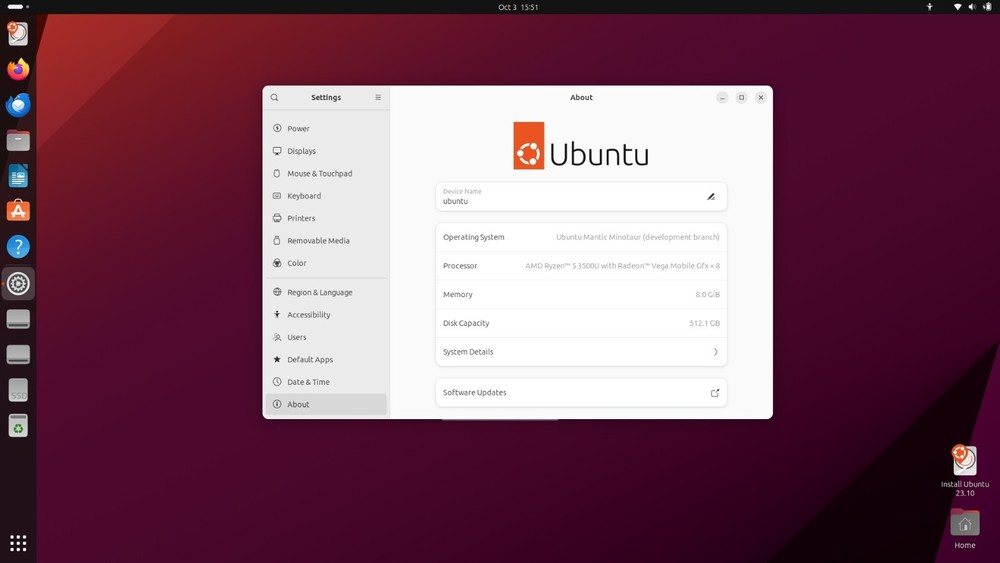Open the Activities pill in top bar
Image resolution: width=1000 pixels, height=563 pixels.
click(18, 7)
